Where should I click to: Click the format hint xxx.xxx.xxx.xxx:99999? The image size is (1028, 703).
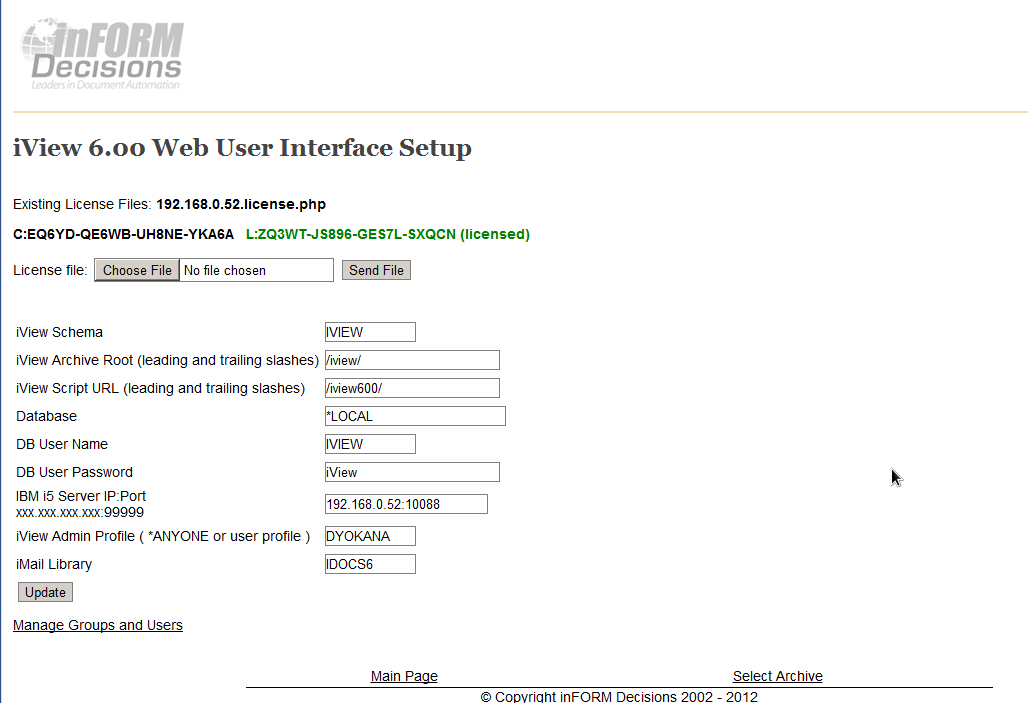[x=79, y=512]
